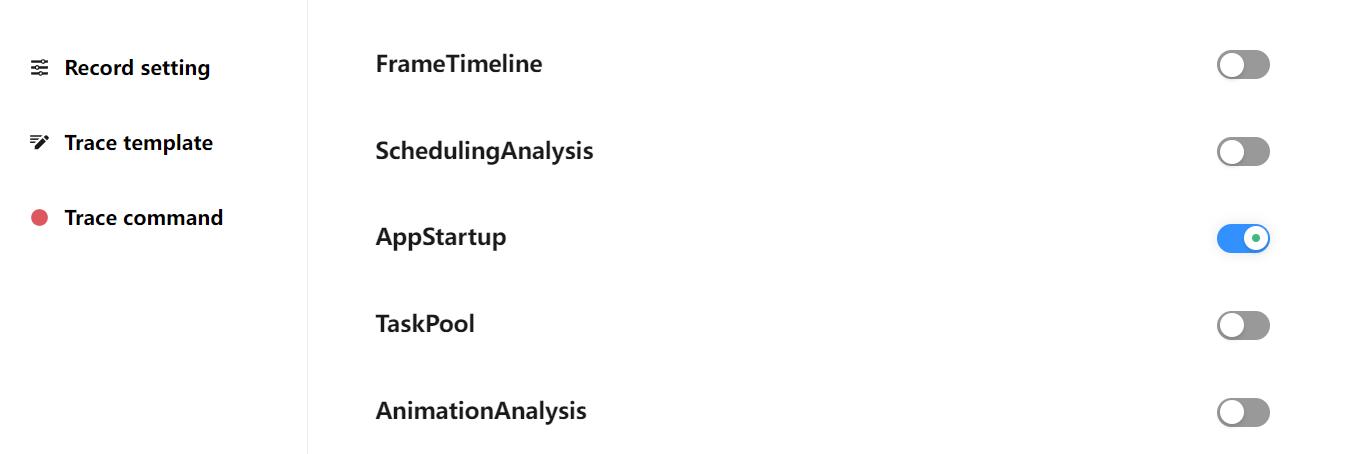
Task: Click the FrameTimeline label text
Action: 459,64
